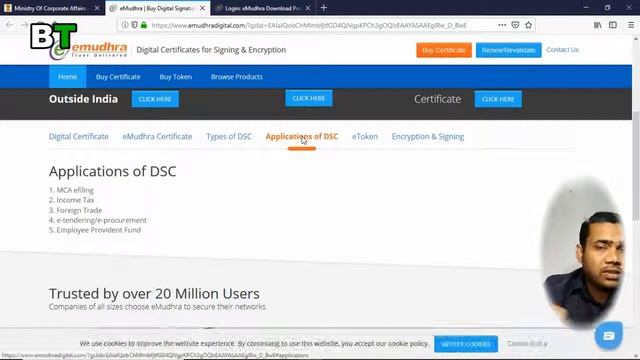The width and height of the screenshot is (640, 360).
Task: Click the eMudhra logo
Action: pos(89,50)
